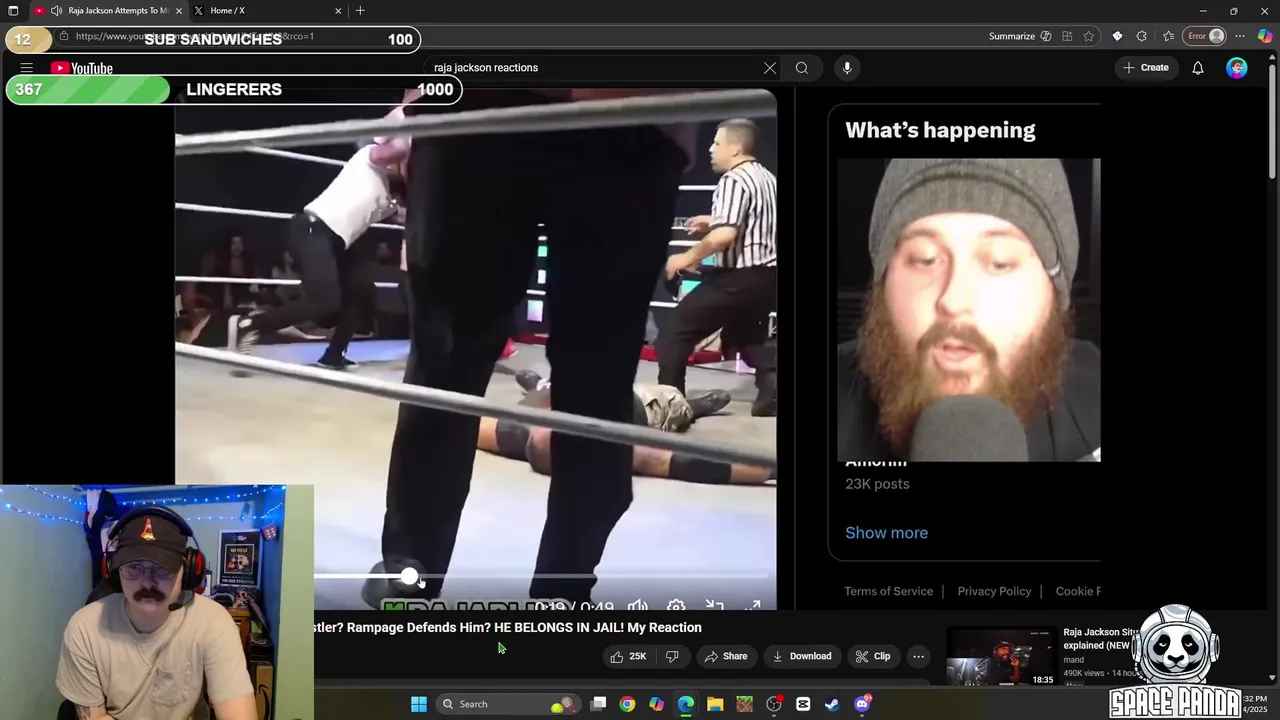Click the Windows taskbar Search box

click(x=508, y=704)
